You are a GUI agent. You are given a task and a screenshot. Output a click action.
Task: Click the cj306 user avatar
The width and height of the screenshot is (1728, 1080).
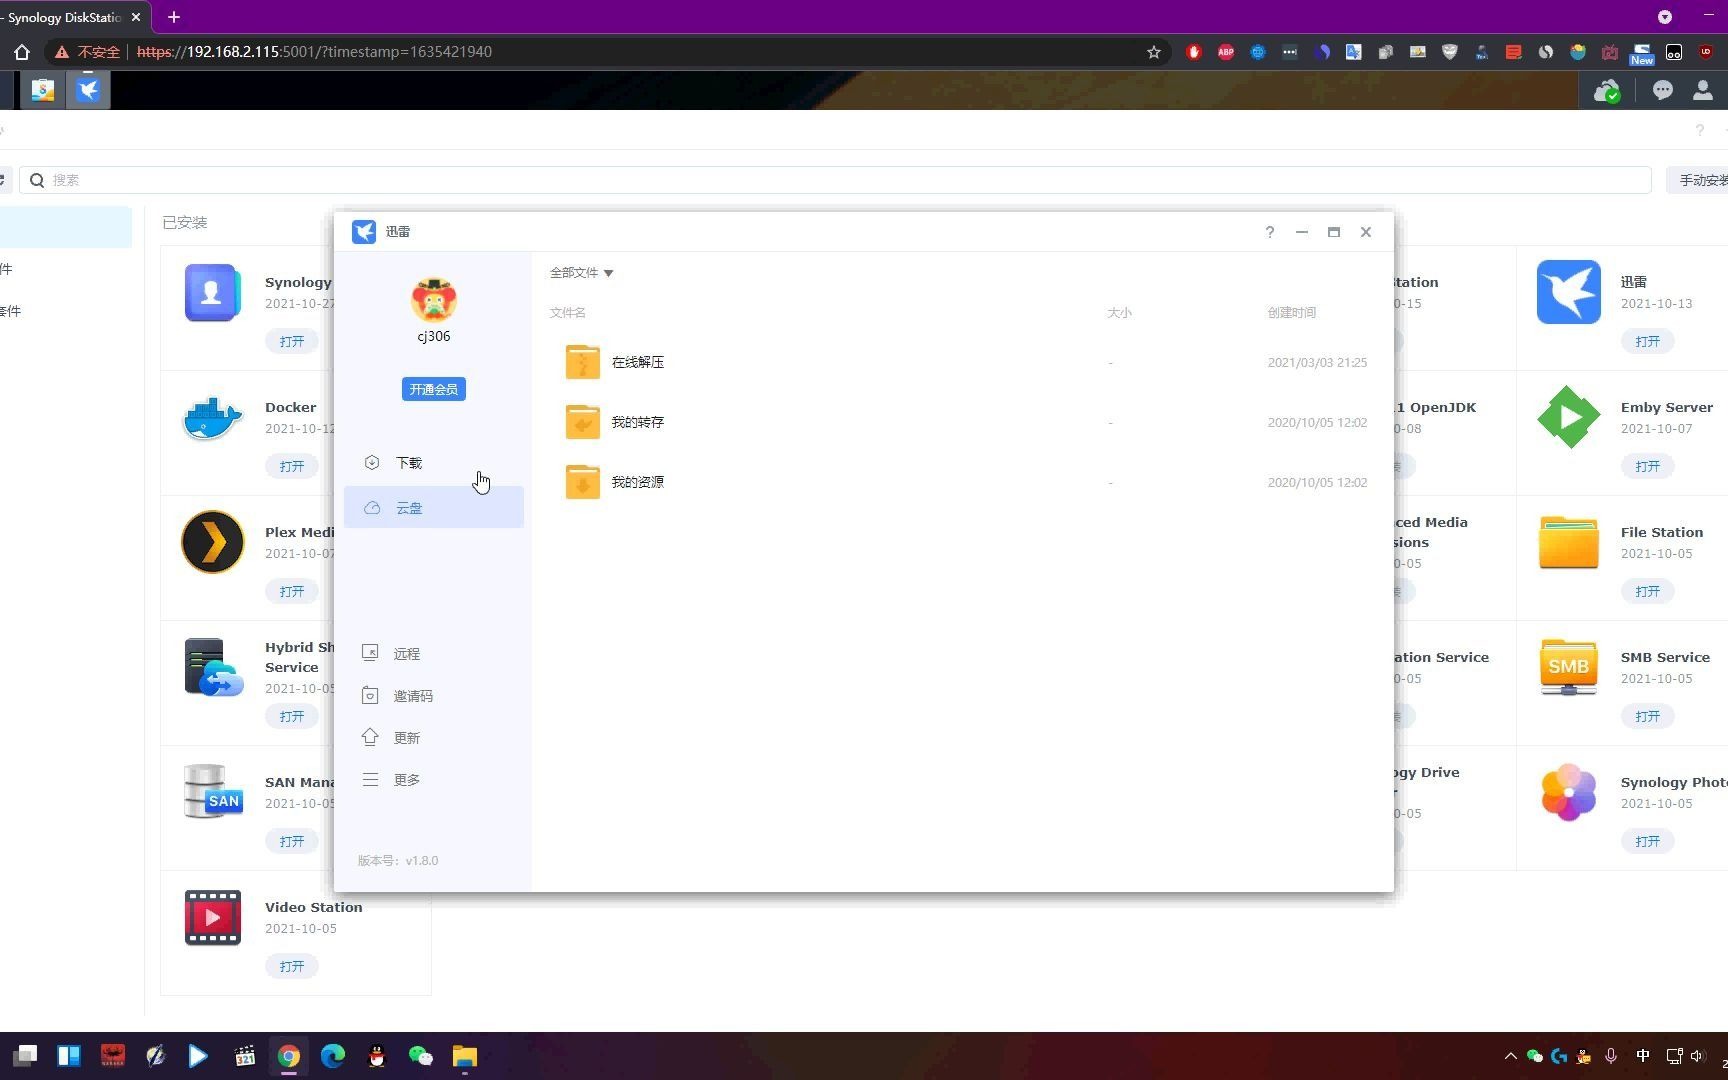434,299
